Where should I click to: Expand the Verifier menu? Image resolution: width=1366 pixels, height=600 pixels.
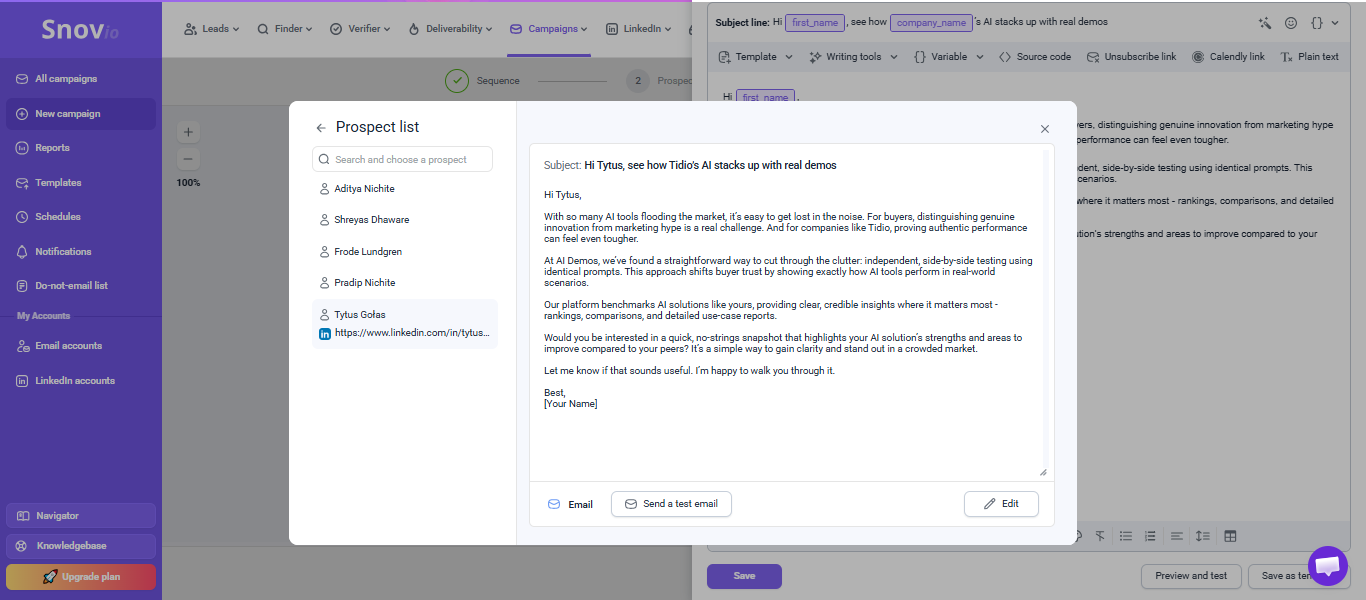coord(360,29)
